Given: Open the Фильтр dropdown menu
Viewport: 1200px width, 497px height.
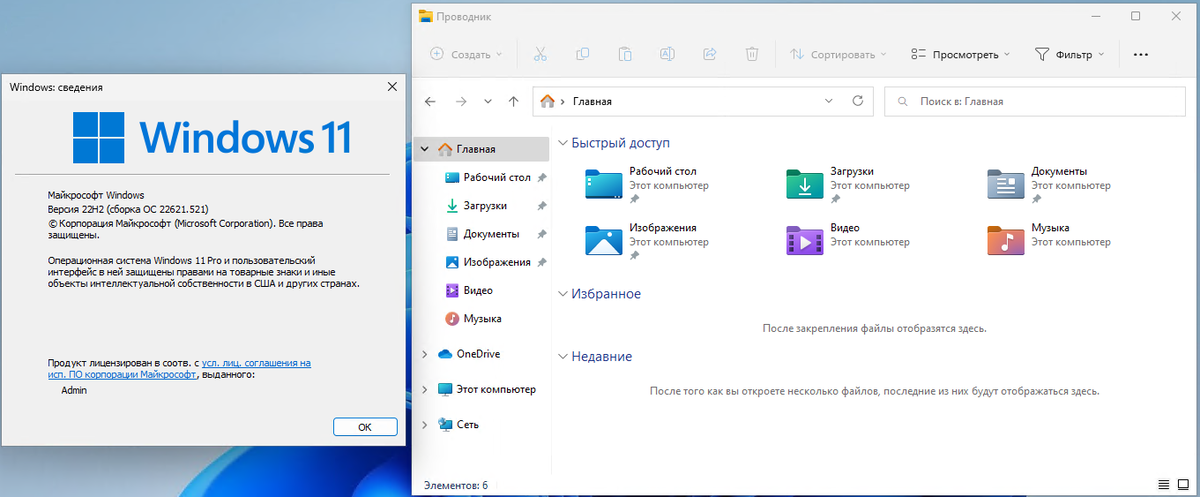Looking at the screenshot, I should (x=1069, y=54).
